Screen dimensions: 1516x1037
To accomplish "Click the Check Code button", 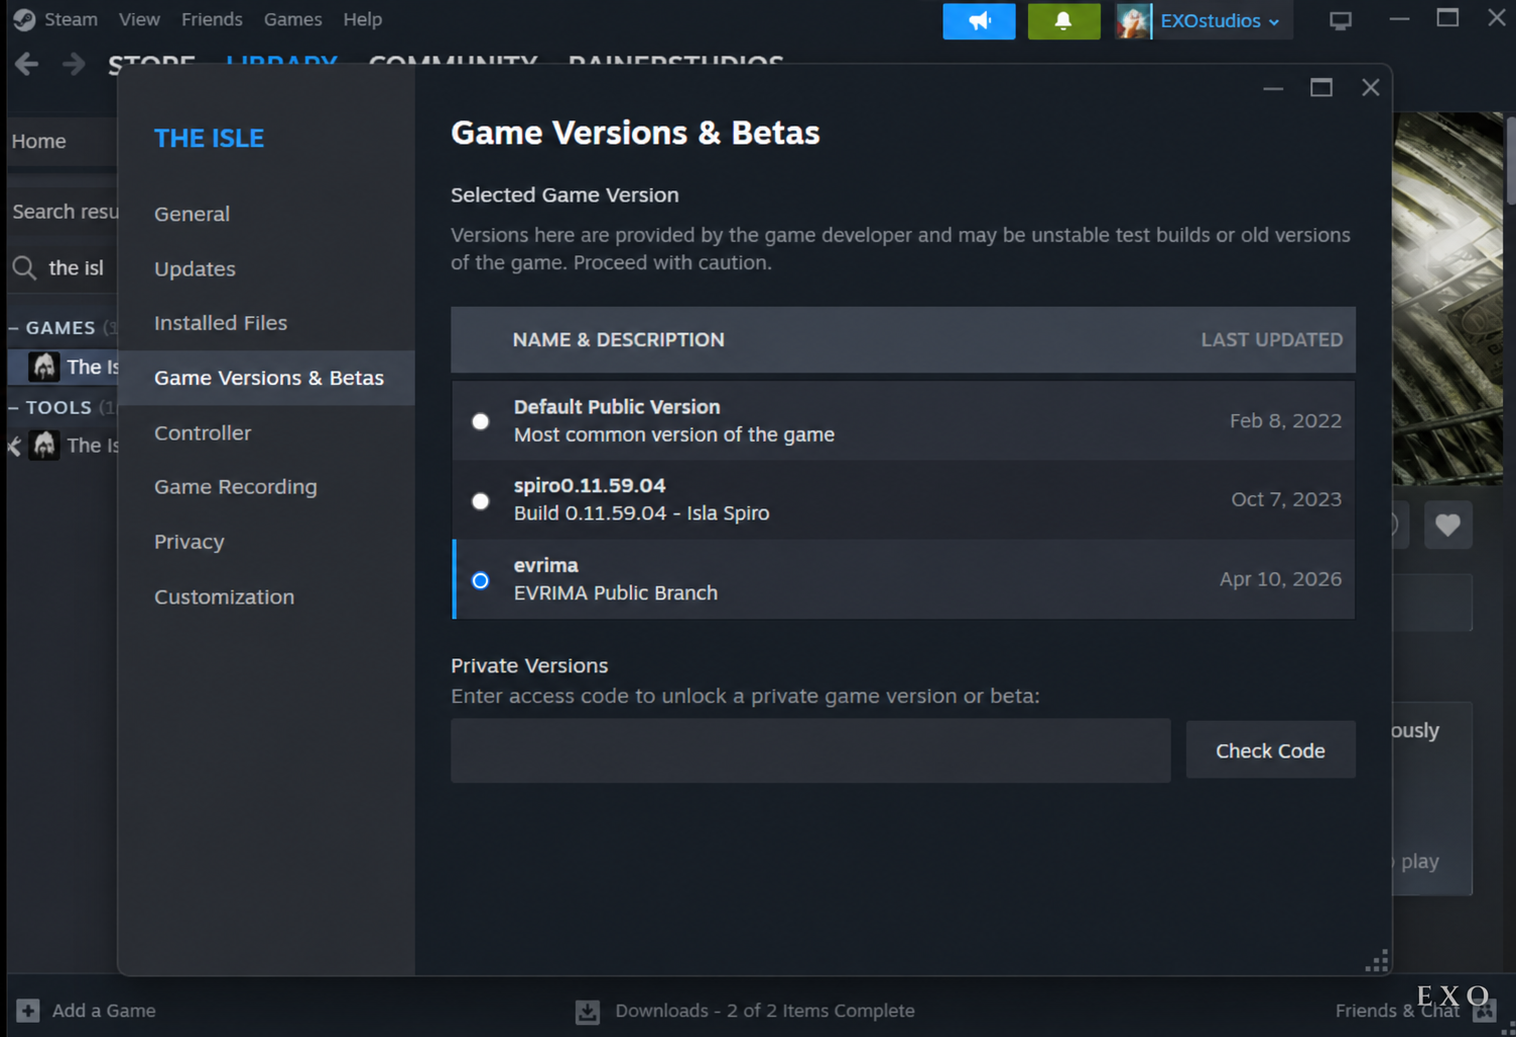I will (1270, 750).
